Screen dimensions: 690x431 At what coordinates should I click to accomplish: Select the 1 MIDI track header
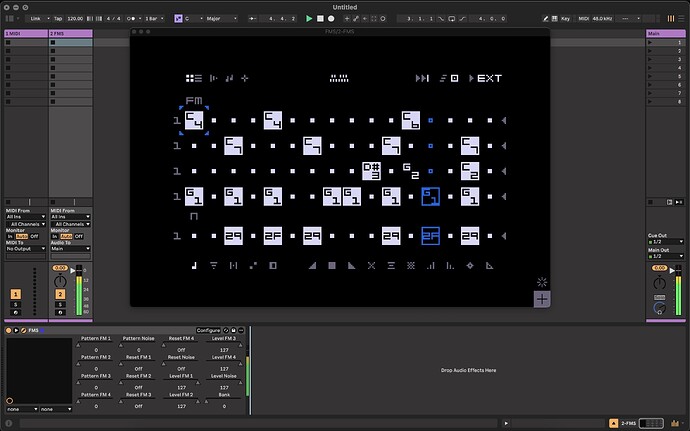26,33
